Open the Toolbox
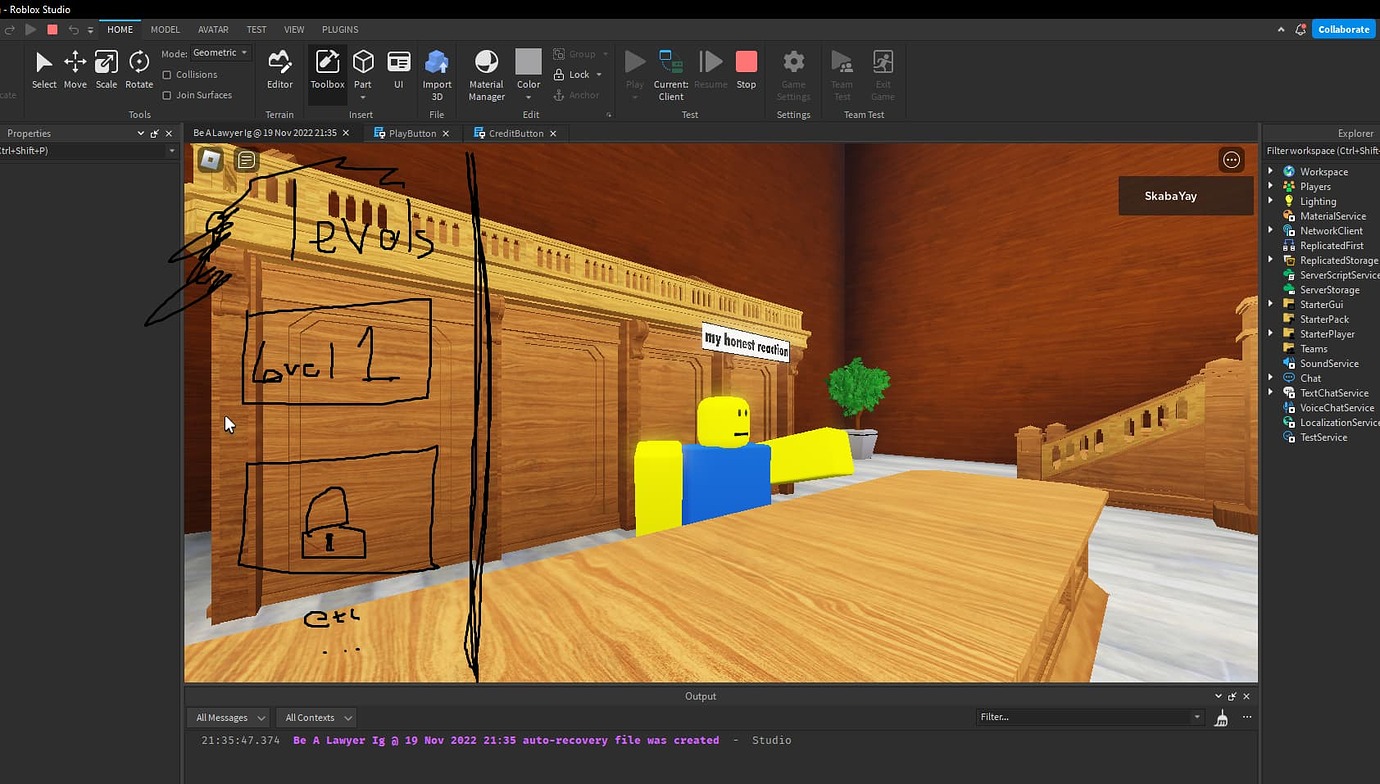Image resolution: width=1380 pixels, height=784 pixels. pyautogui.click(x=327, y=68)
